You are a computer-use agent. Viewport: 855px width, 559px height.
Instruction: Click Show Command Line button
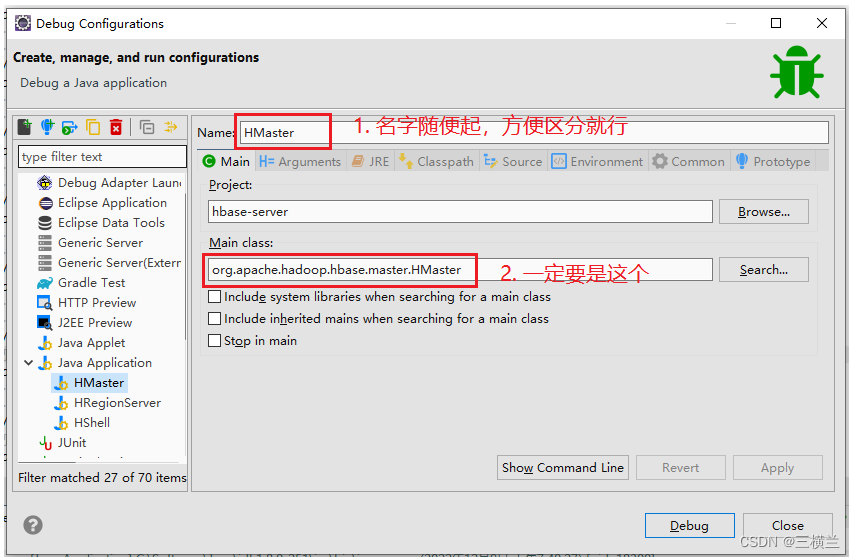[x=563, y=468]
